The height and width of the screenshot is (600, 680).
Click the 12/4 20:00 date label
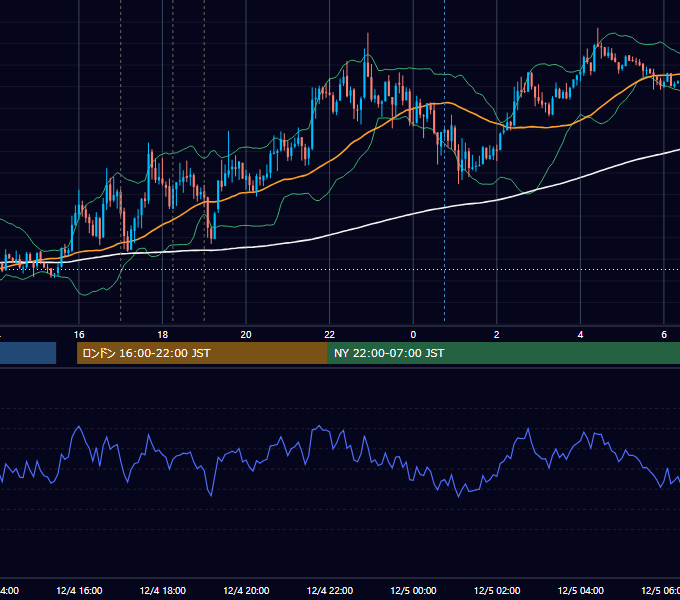click(246, 591)
